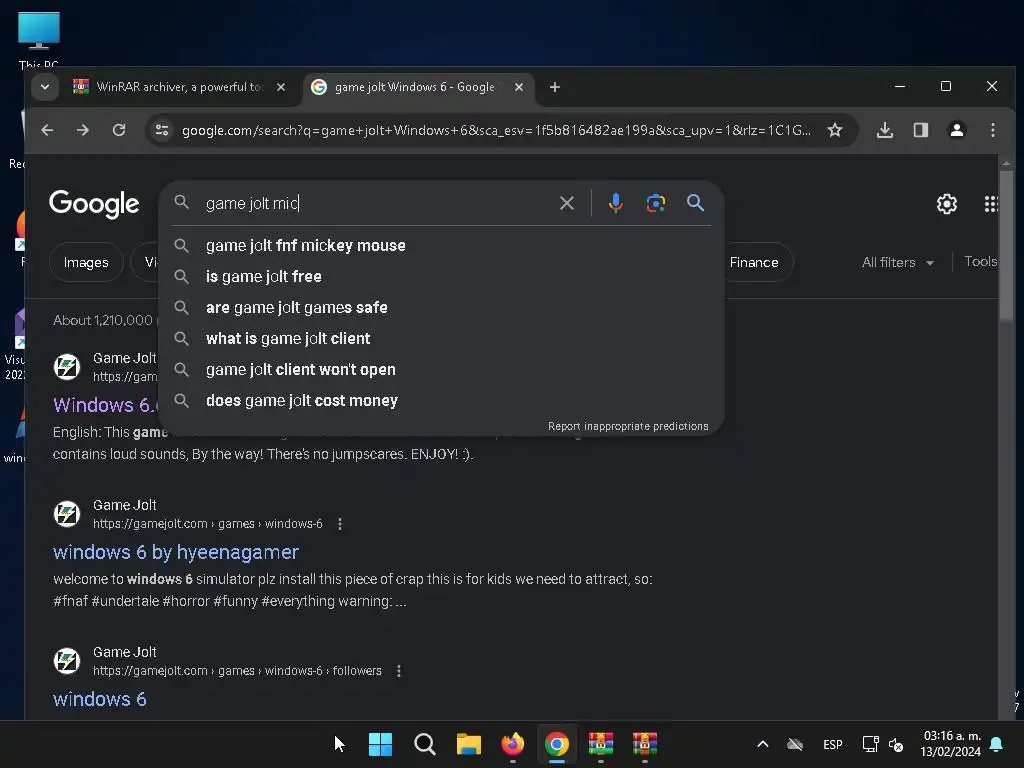Open Google Lens image search icon
1024x768 pixels.
tap(656, 203)
